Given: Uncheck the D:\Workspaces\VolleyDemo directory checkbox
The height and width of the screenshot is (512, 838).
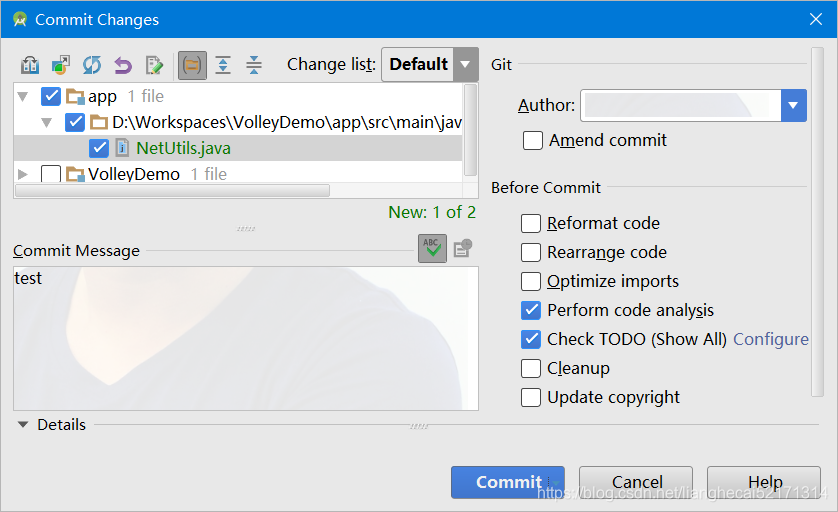Looking at the screenshot, I should (75, 122).
